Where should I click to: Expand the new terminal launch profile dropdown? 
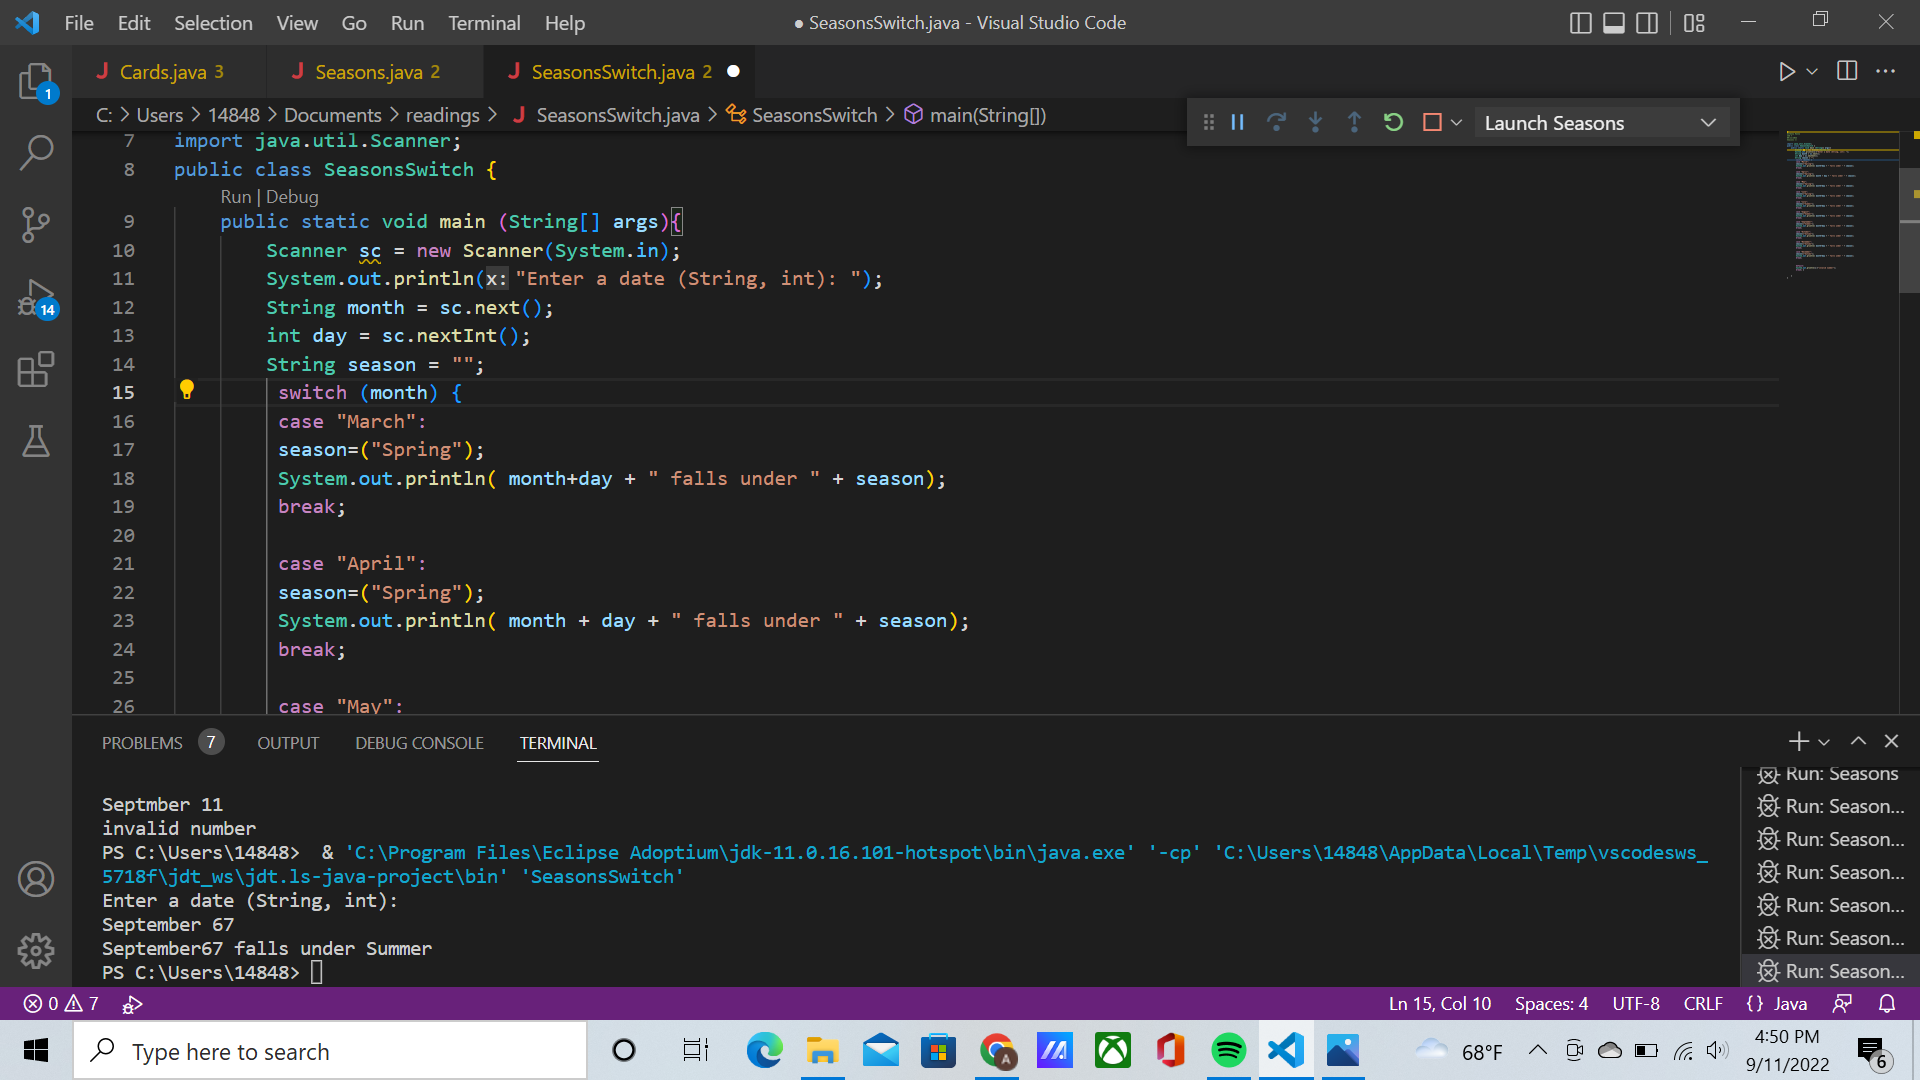pyautogui.click(x=1824, y=742)
